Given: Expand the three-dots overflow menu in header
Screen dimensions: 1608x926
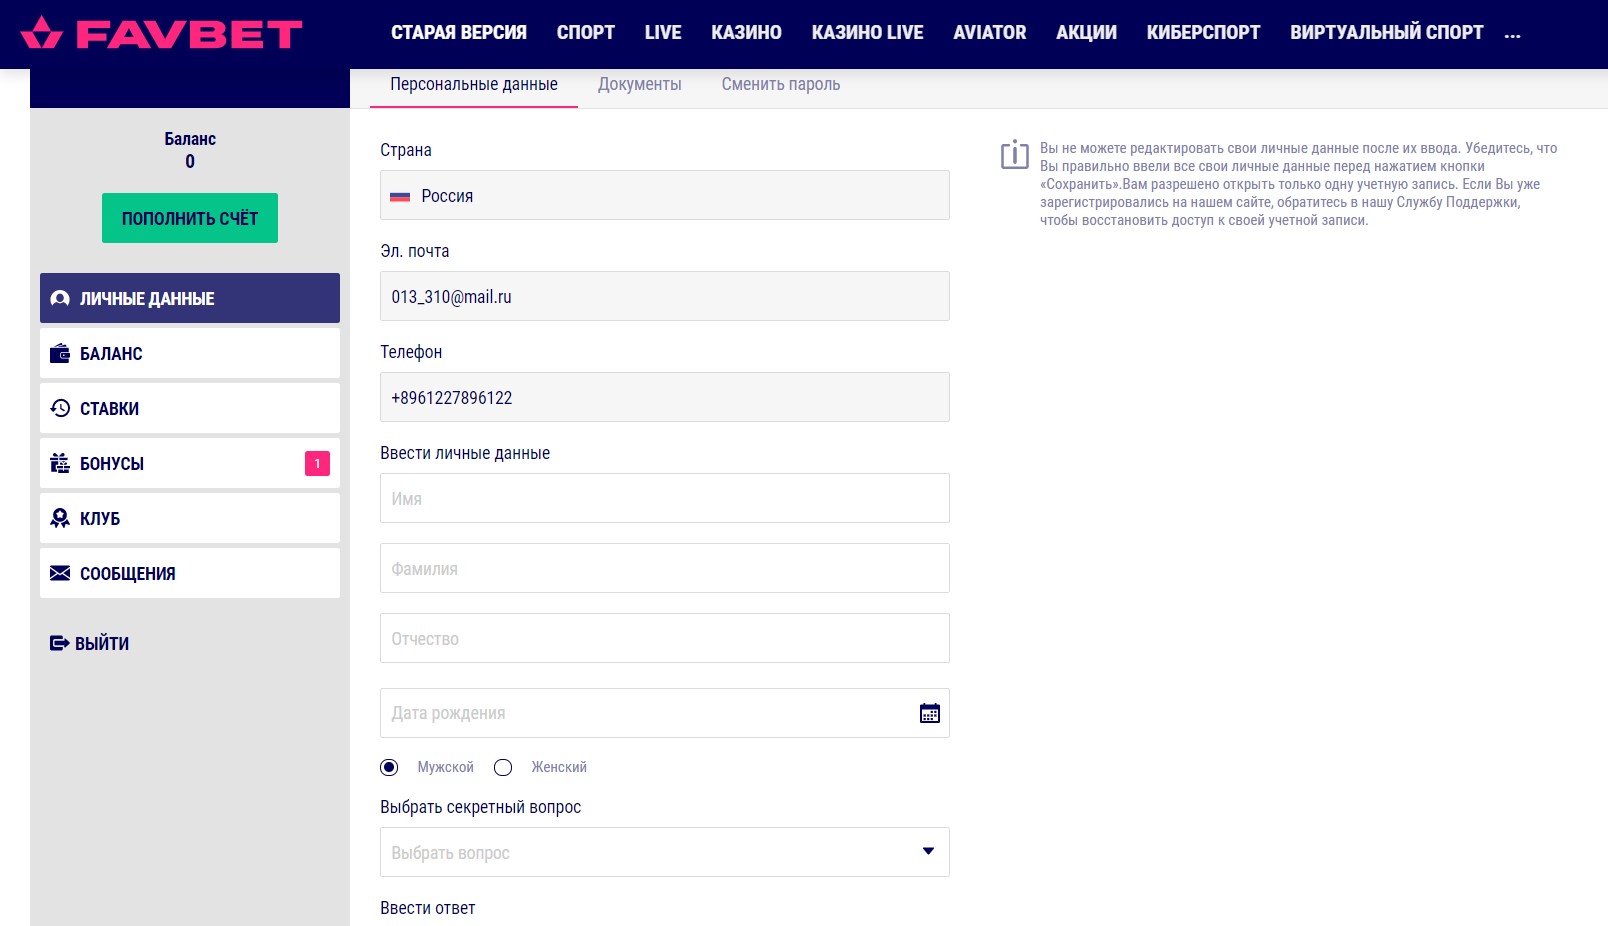Looking at the screenshot, I should [x=1512, y=33].
